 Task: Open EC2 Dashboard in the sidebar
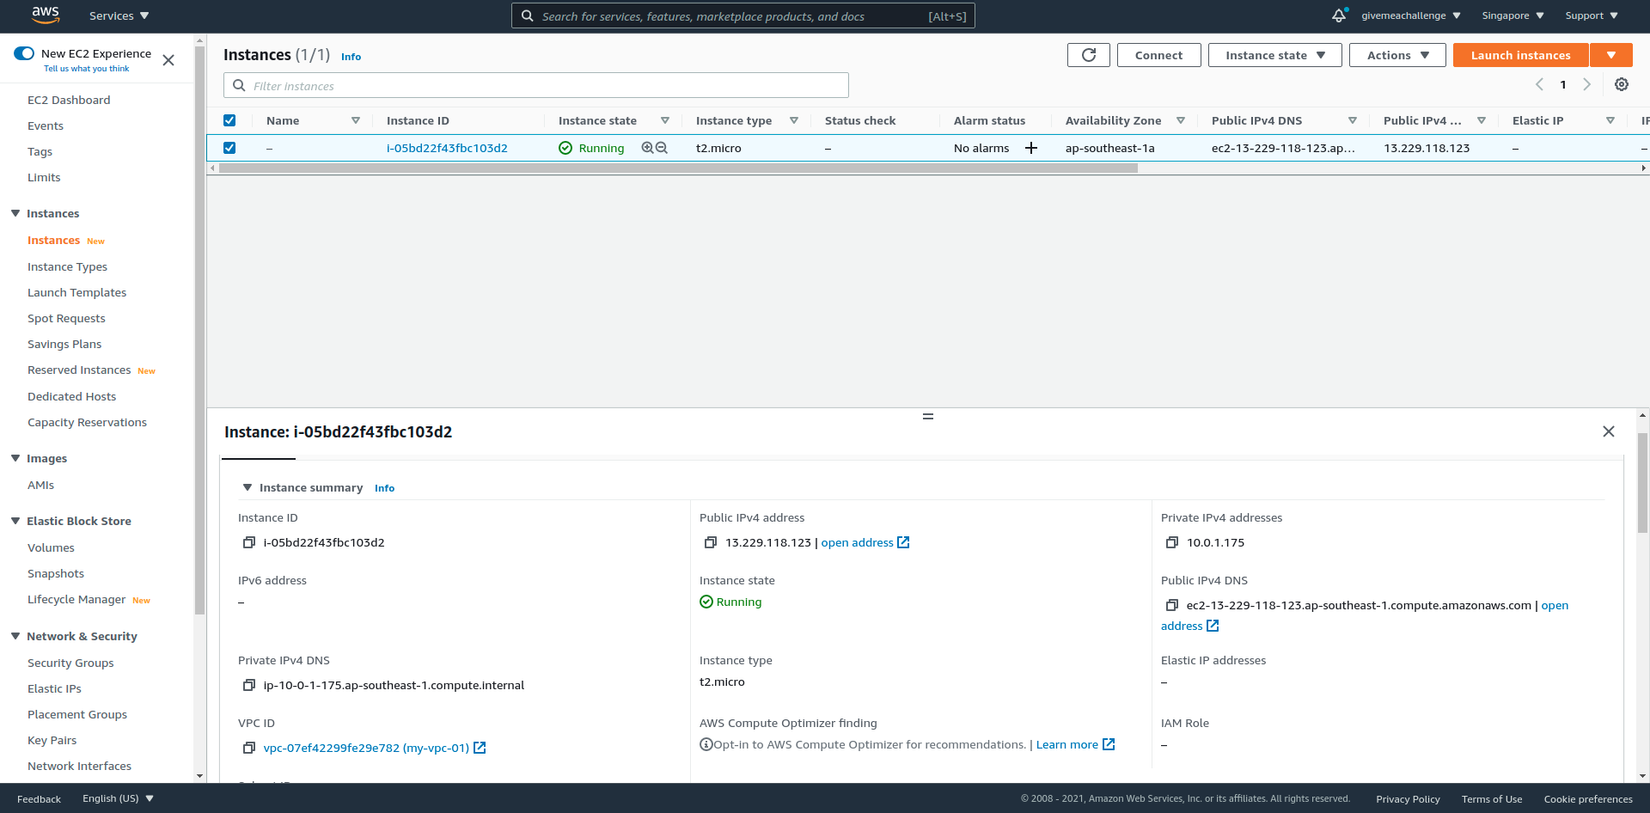coord(69,100)
